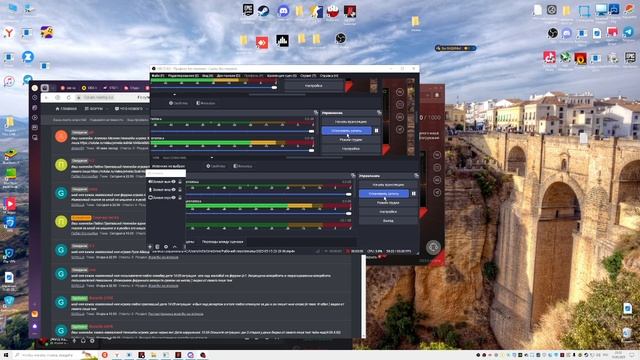Click the Выход button in OBS controls
This screenshot has height=360, width=640.
[x=388, y=220]
